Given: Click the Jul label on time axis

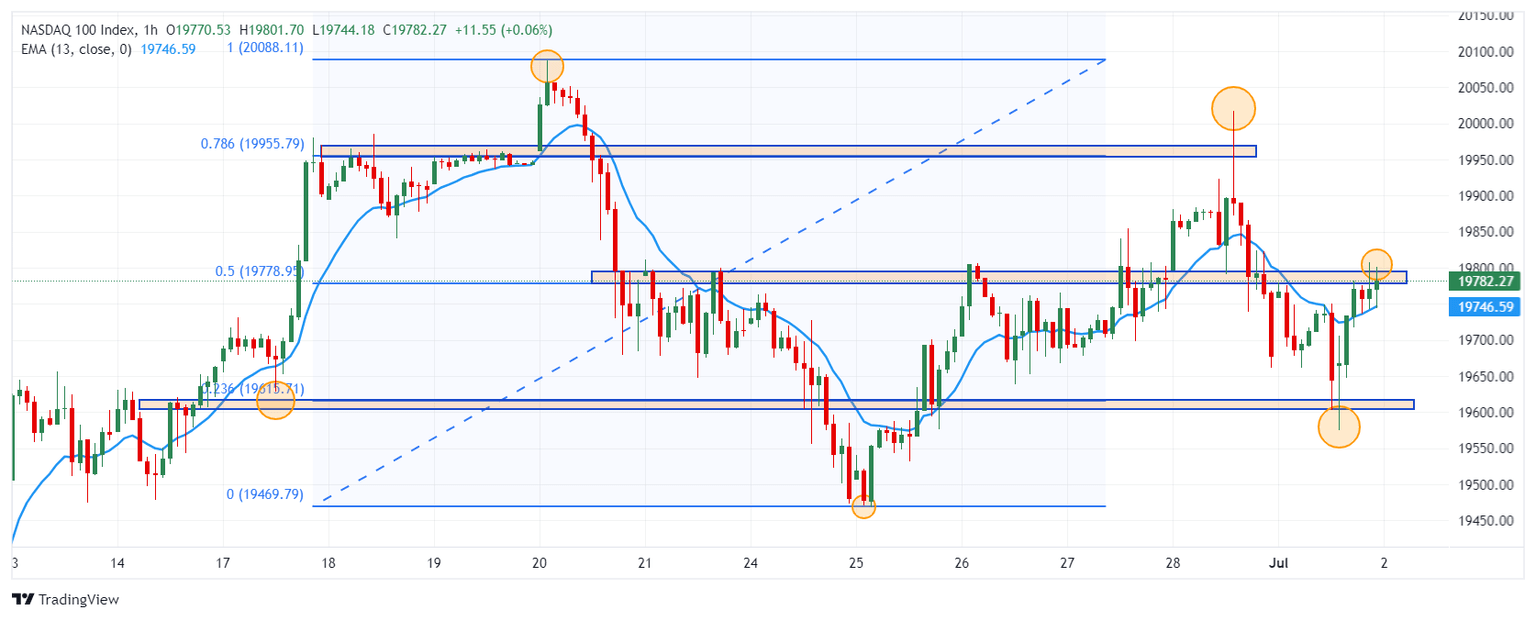Looking at the screenshot, I should (x=1278, y=562).
